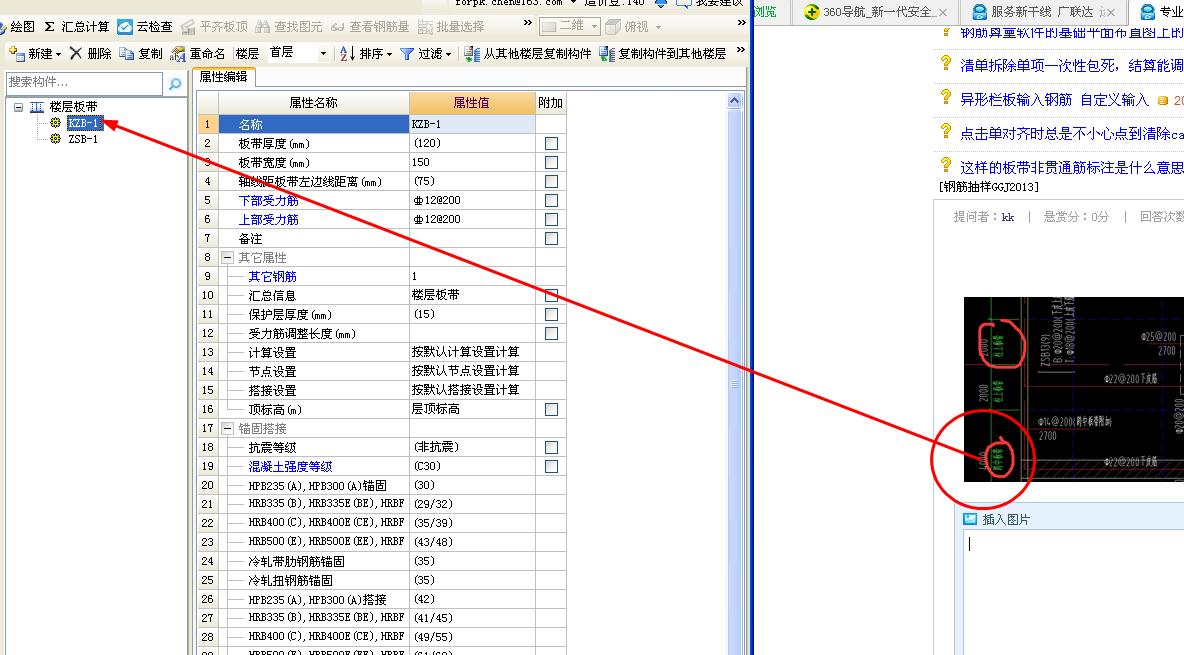Click the 查看钢筋量 toolbar icon
Viewport: 1184px width, 655px height.
pyautogui.click(x=338, y=26)
